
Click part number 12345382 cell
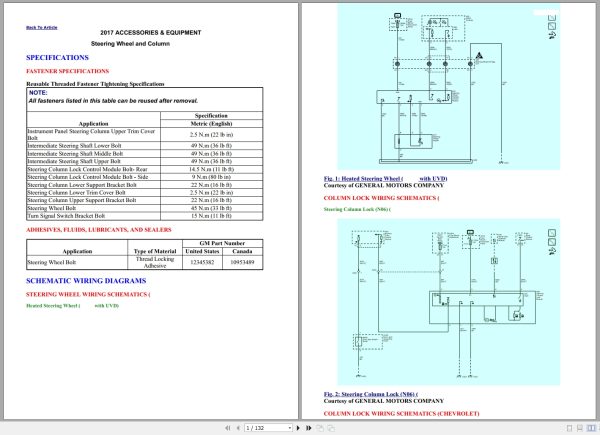pos(202,262)
